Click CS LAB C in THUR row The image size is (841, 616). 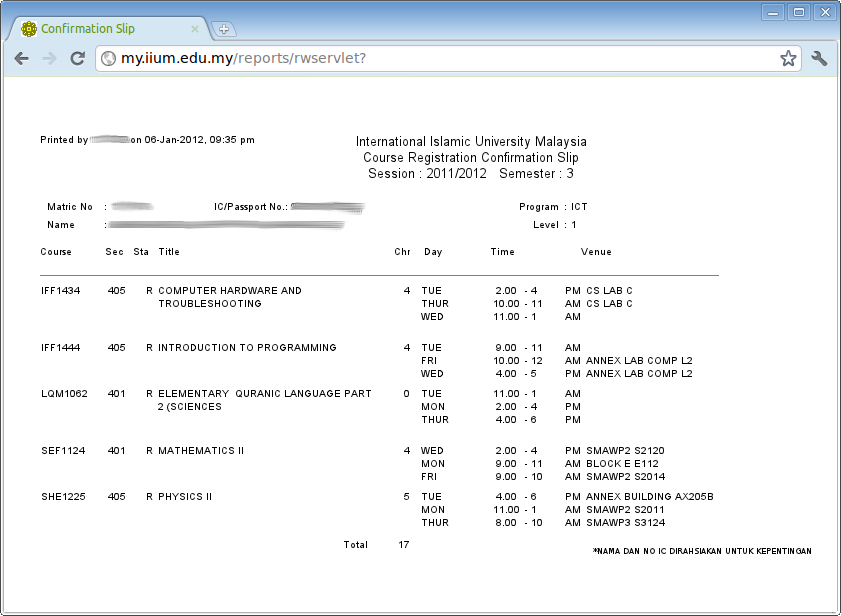tap(609, 304)
